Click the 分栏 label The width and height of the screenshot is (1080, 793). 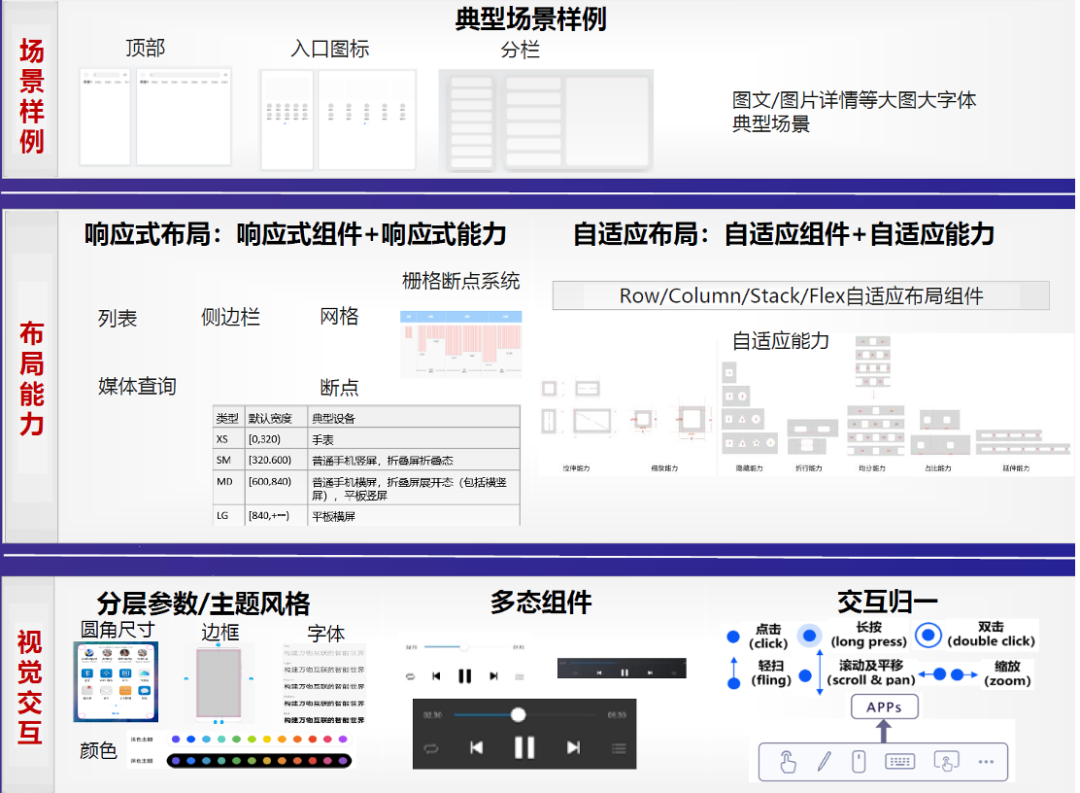(x=519, y=50)
